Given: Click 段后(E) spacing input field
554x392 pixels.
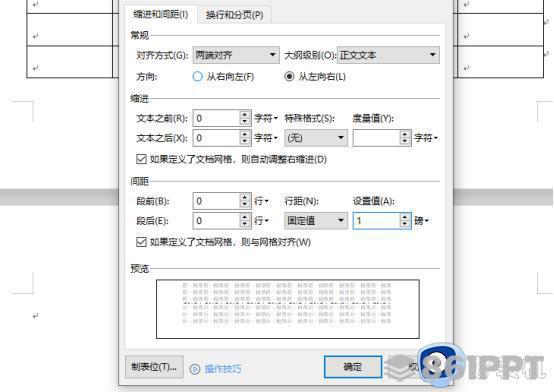Looking at the screenshot, I should [x=216, y=221].
